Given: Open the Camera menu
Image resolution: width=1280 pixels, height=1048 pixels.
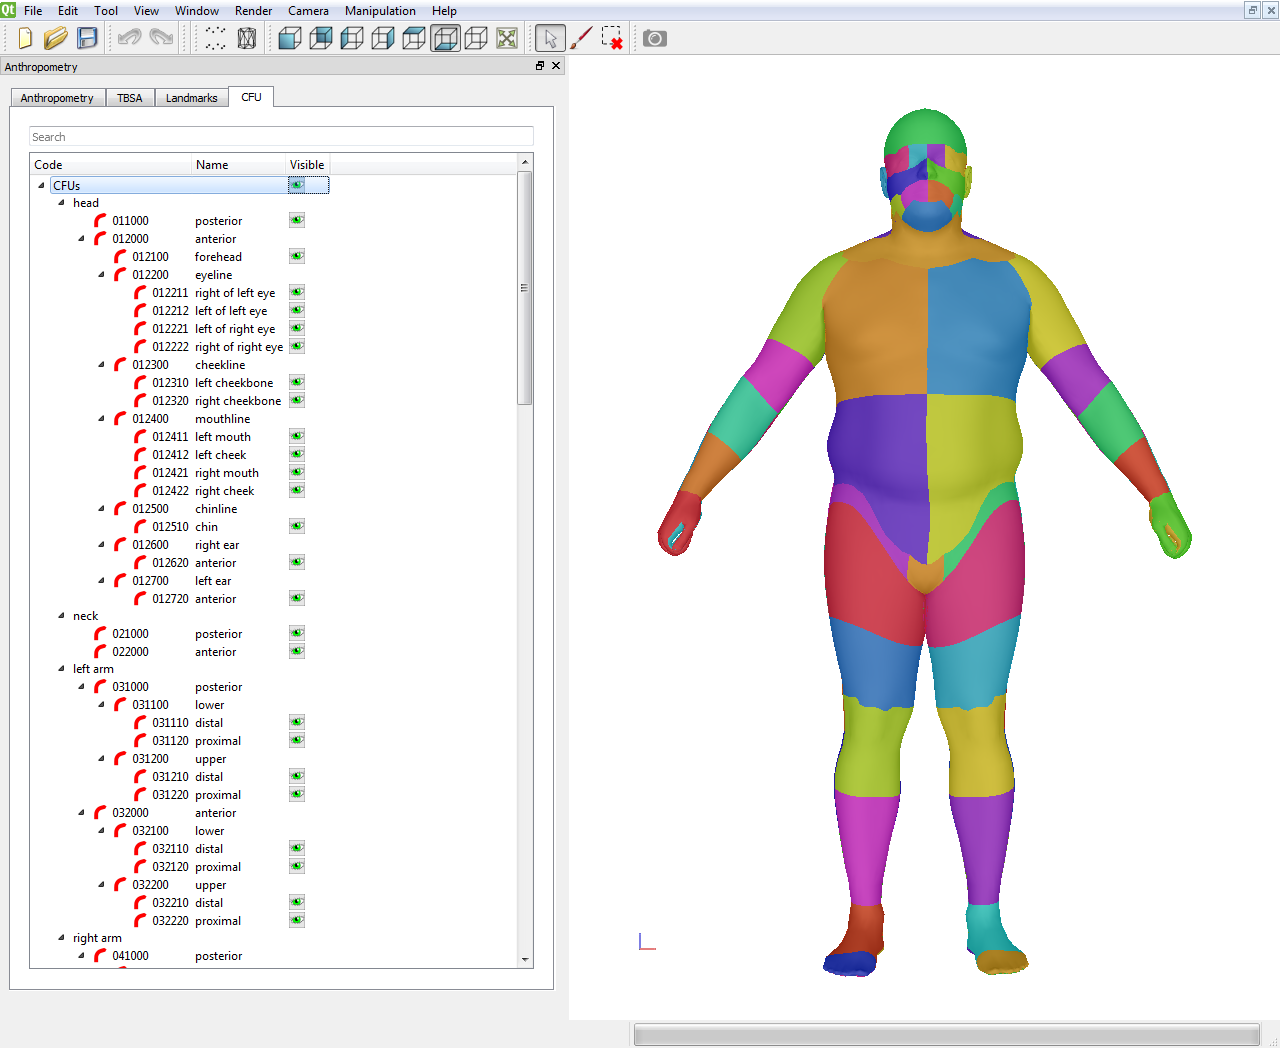Looking at the screenshot, I should (x=308, y=11).
